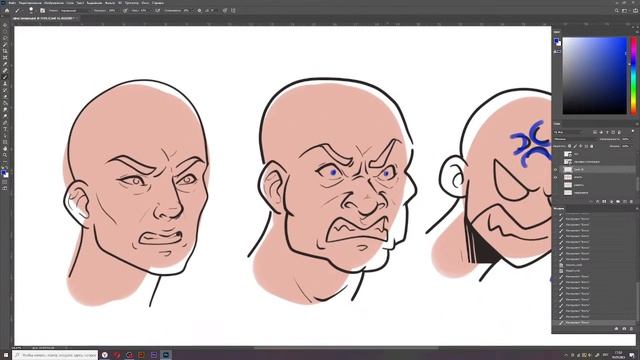The height and width of the screenshot is (360, 640).
Task: Click the Home icon in options bar
Action: (7, 11)
